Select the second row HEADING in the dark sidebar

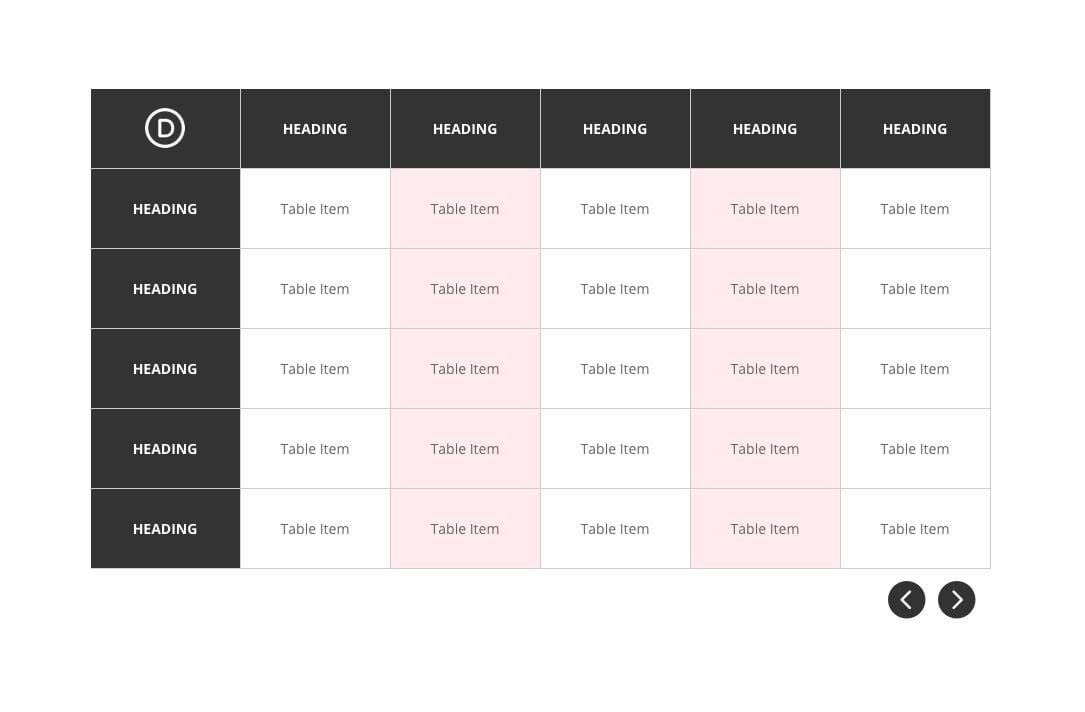(x=165, y=289)
